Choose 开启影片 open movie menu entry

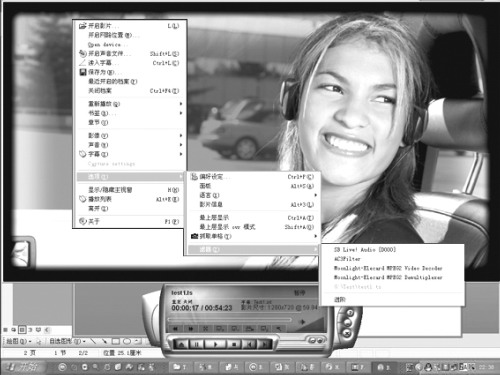[130, 26]
